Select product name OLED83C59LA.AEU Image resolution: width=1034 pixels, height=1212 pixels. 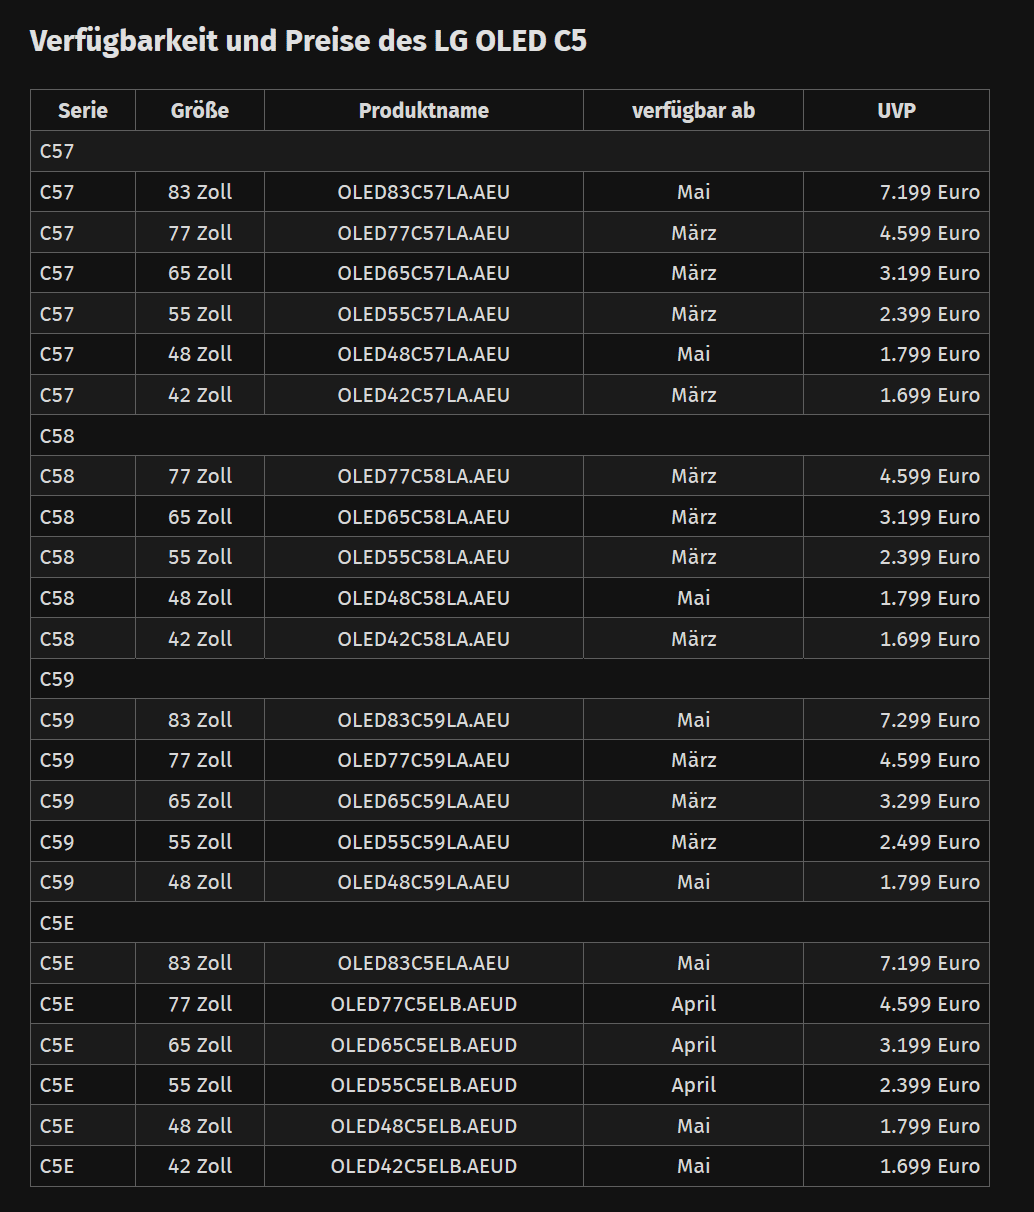424,720
